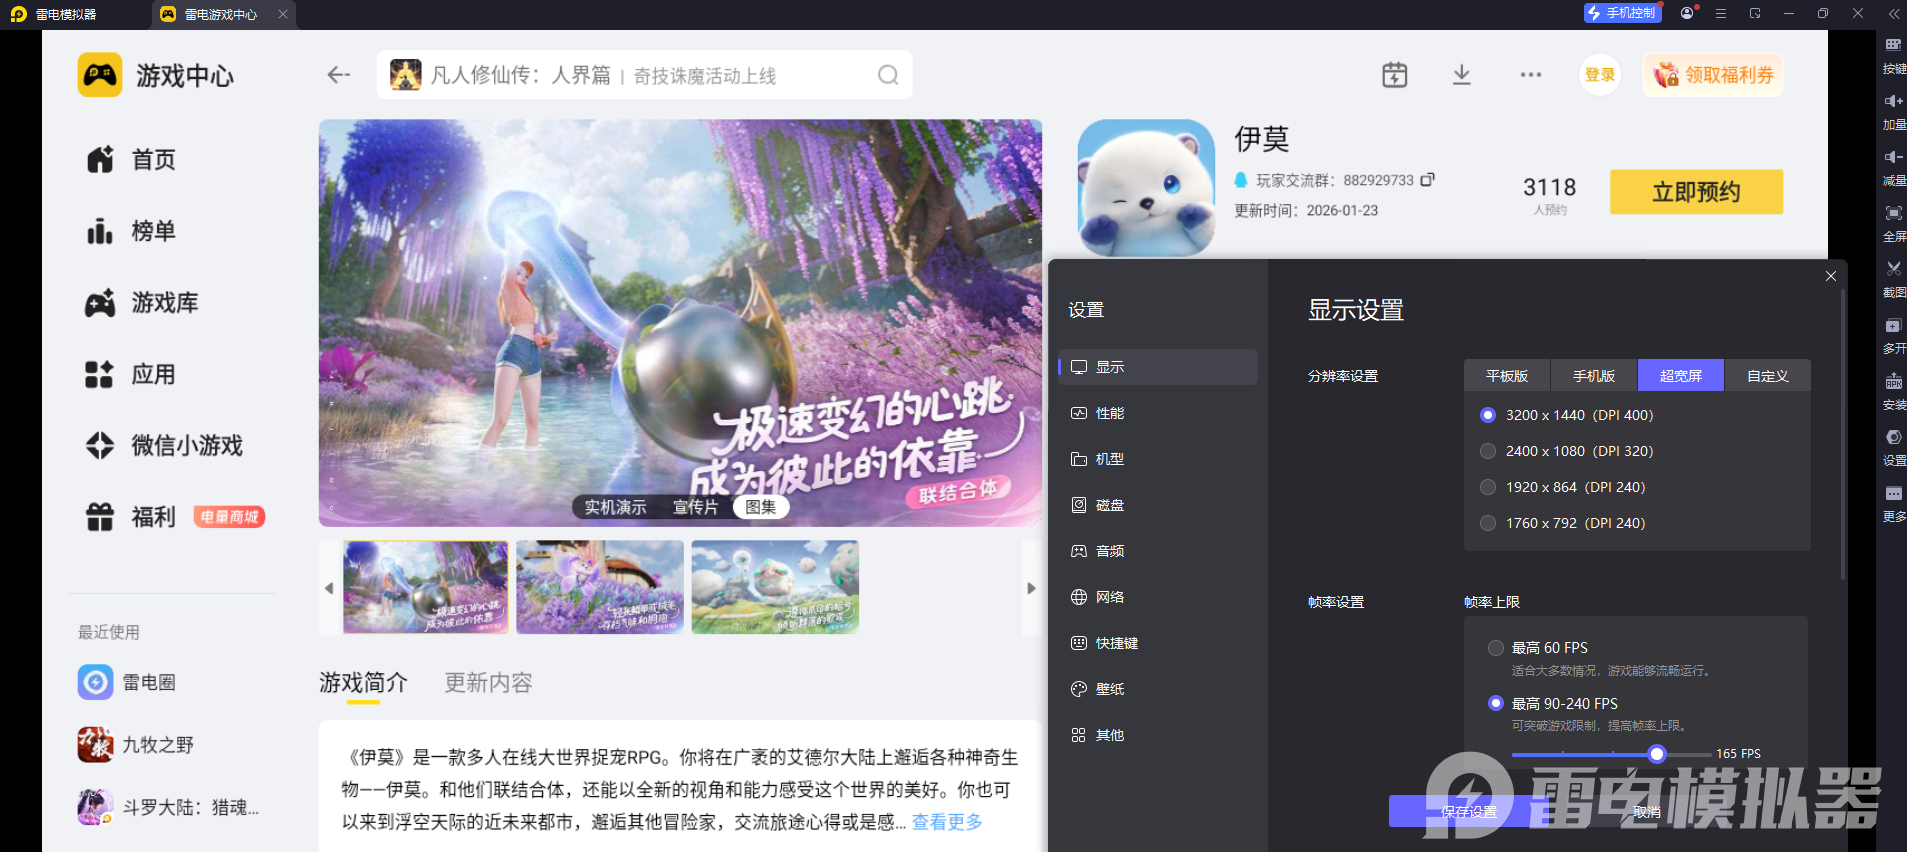The image size is (1907, 852).
Task: Open 微信小游戏 in the left sidebar
Action: [164, 446]
